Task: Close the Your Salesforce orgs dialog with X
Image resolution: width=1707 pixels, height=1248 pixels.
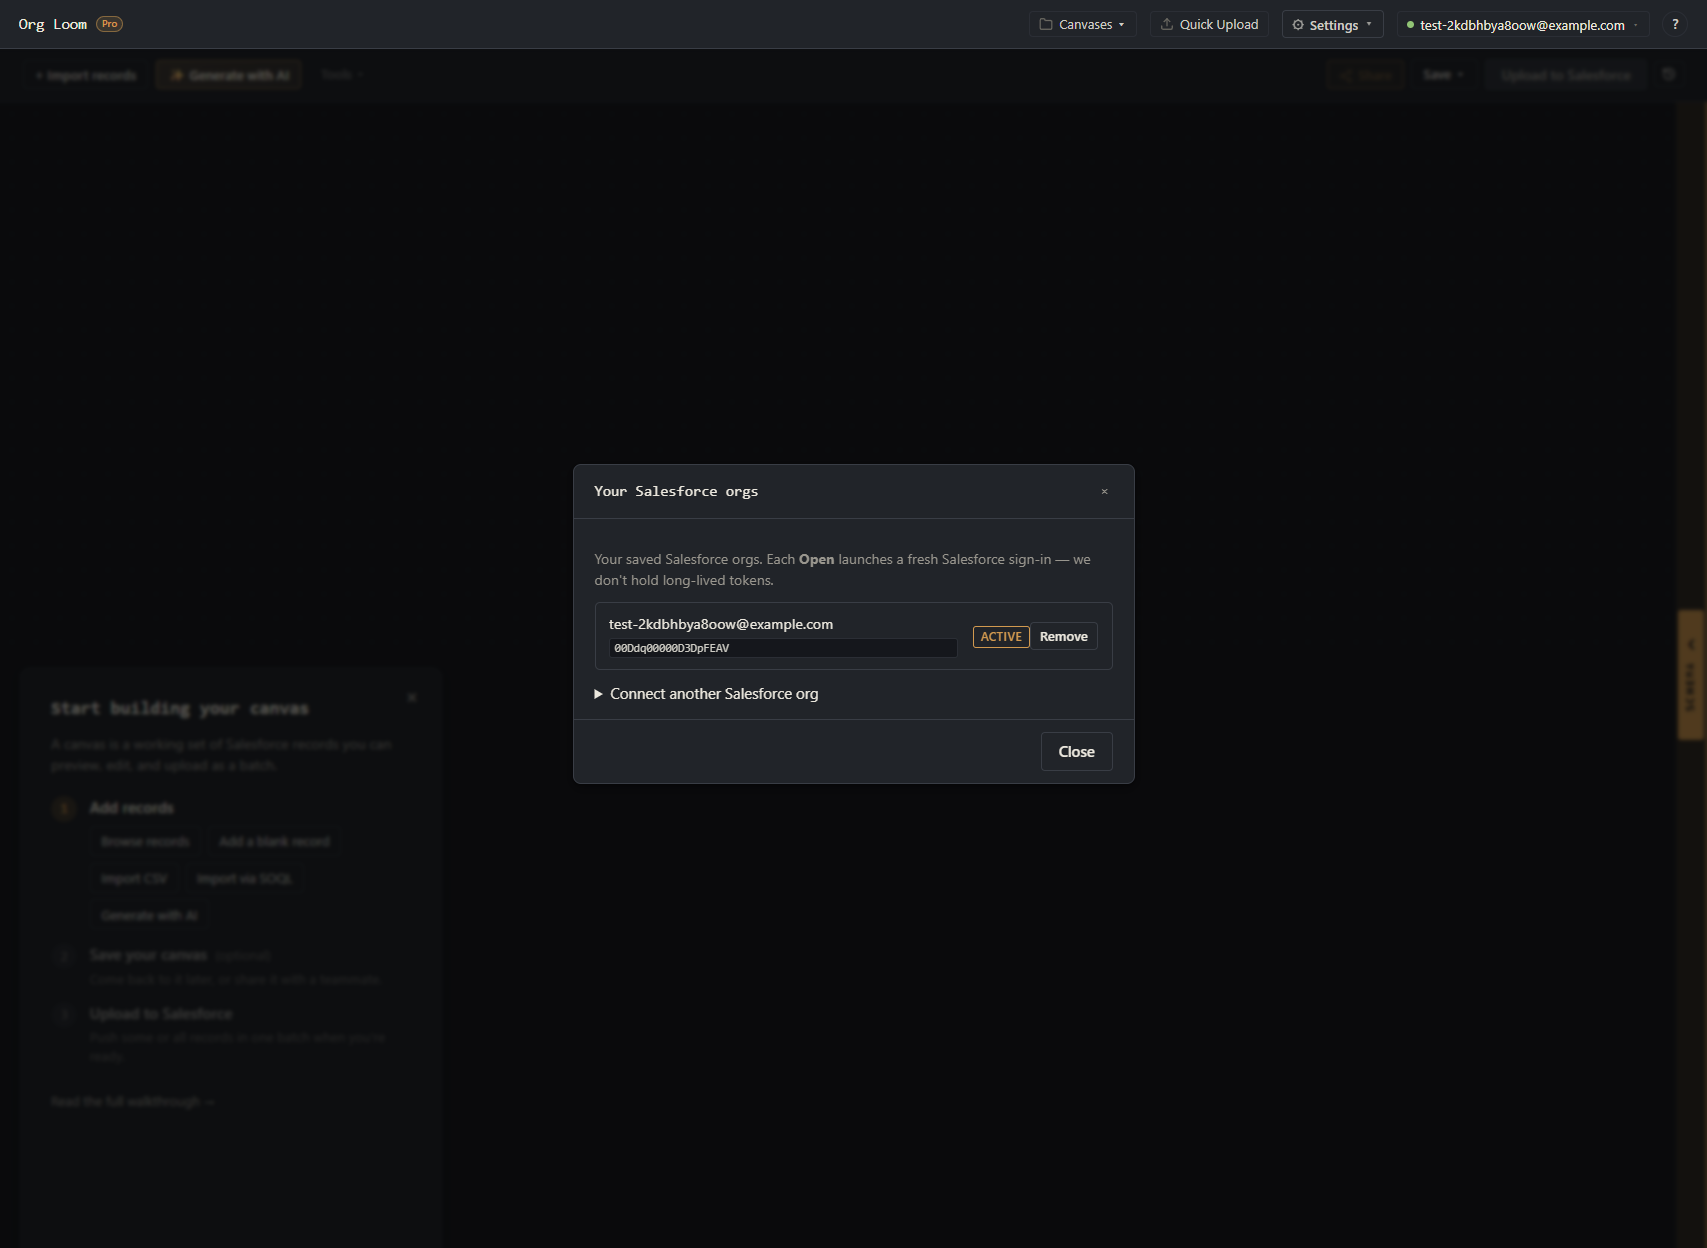Action: (1104, 491)
